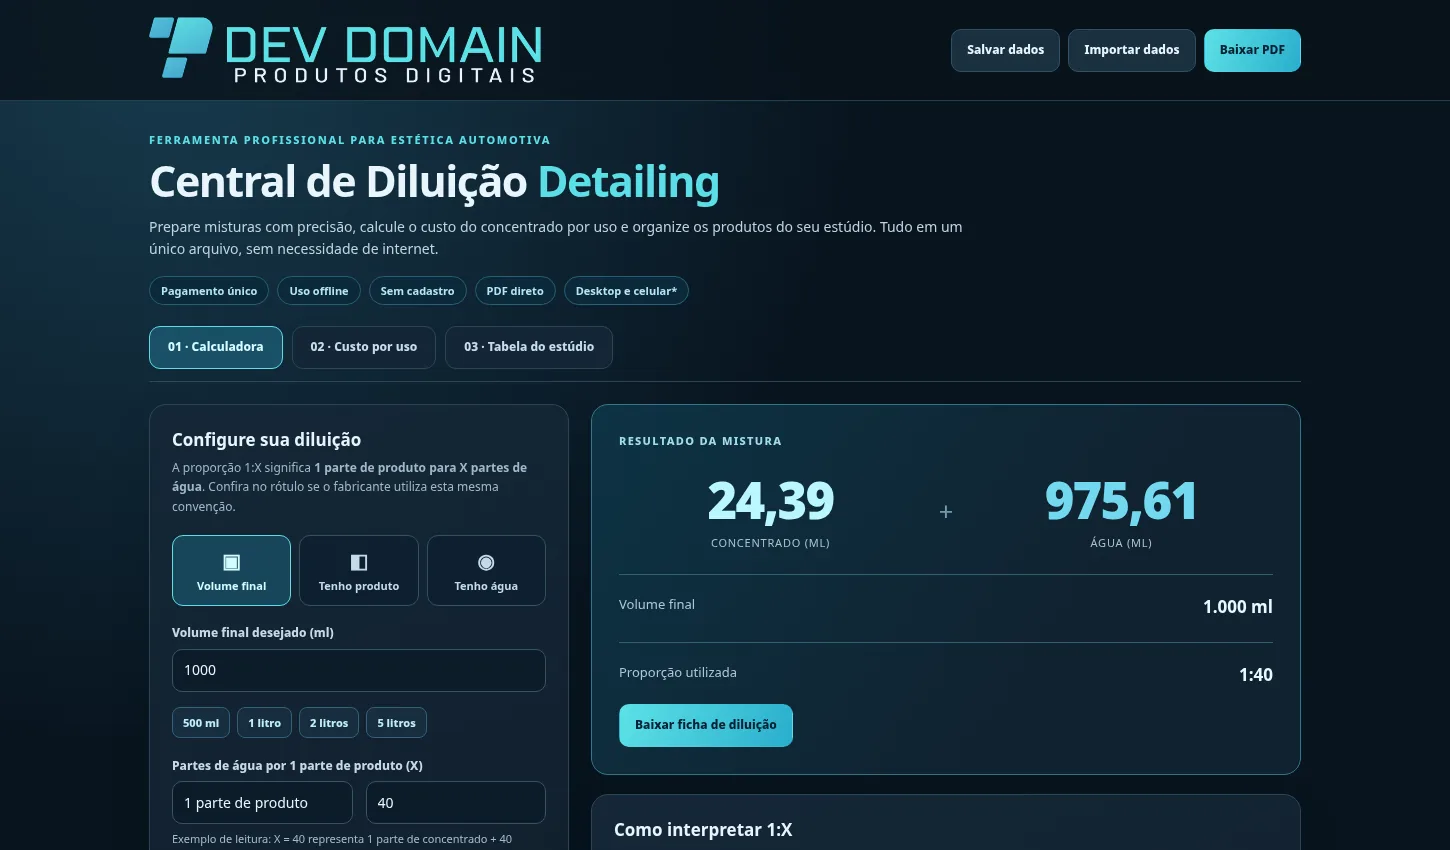Screen dimensions: 1450x850
Task: Choose the 2 litros preset
Action: (x=329, y=723)
